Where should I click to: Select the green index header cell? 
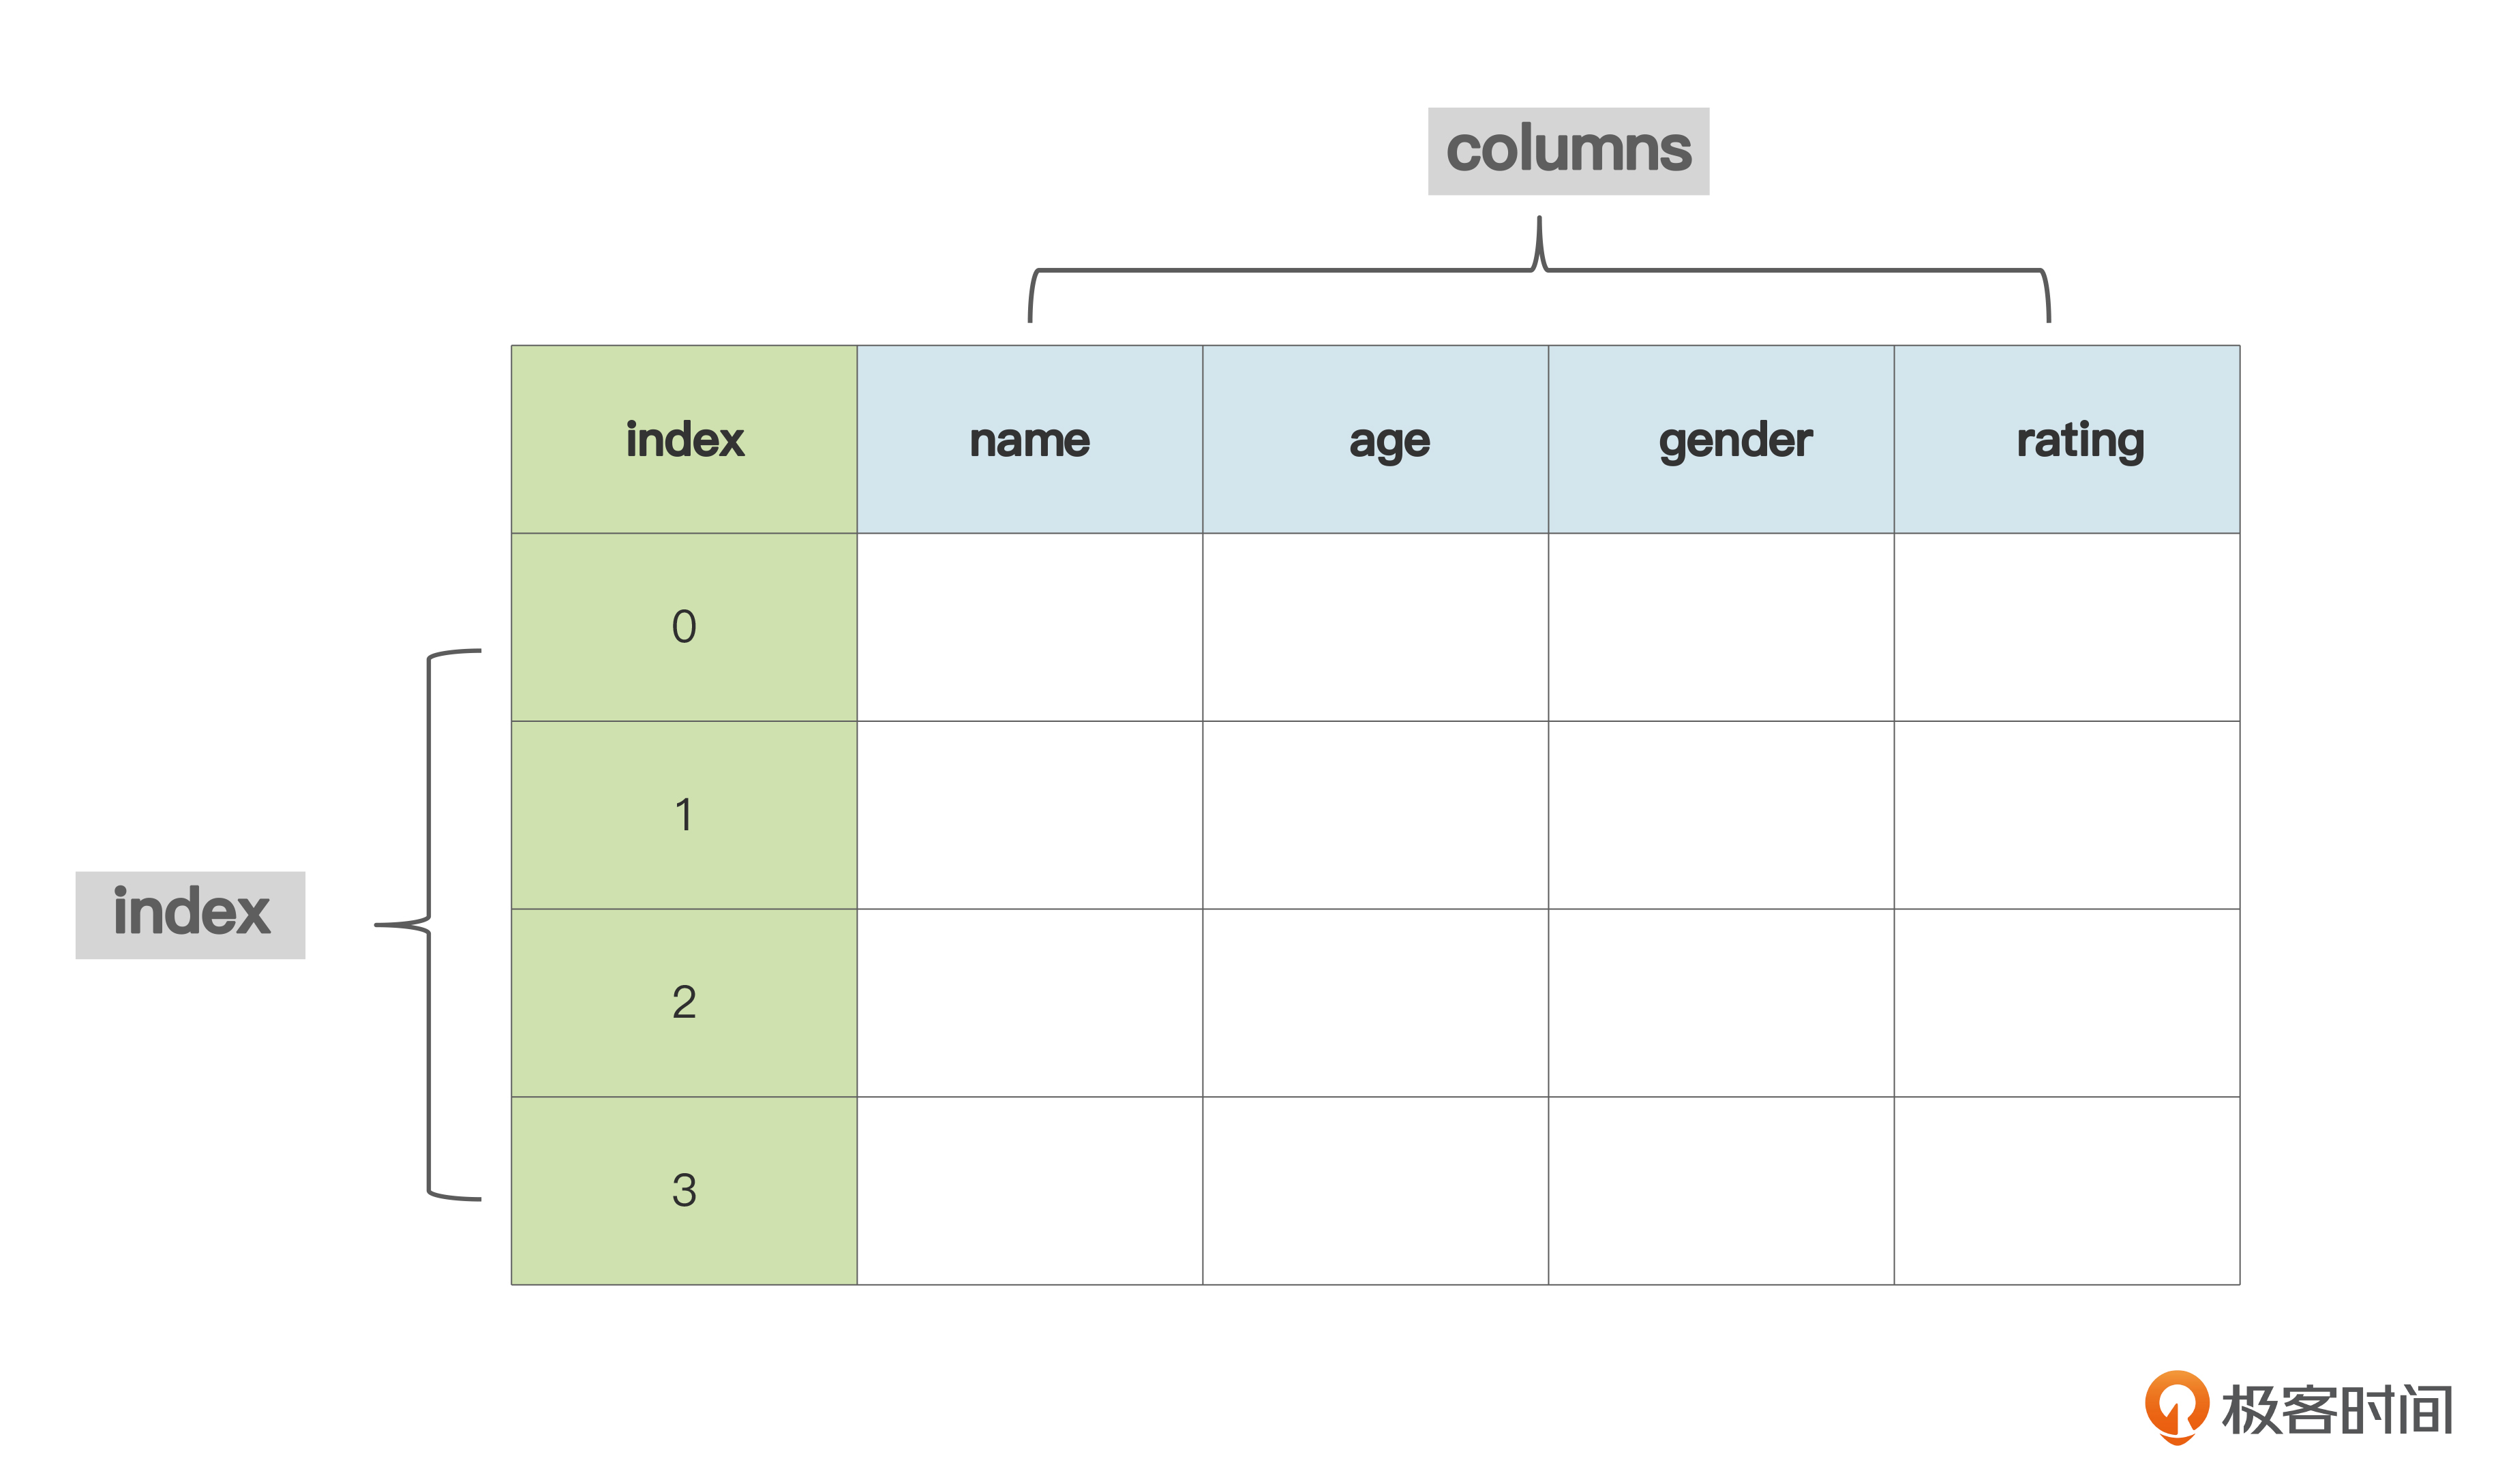click(x=684, y=439)
